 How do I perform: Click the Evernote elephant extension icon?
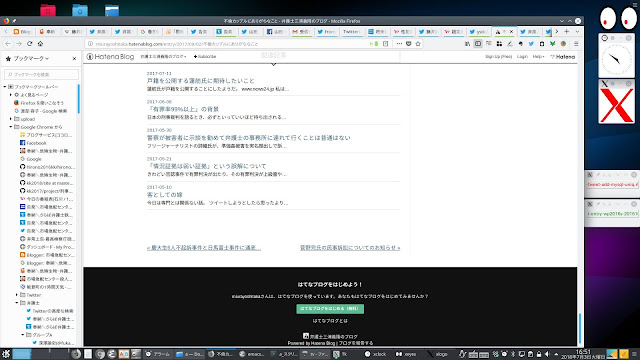pos(520,44)
